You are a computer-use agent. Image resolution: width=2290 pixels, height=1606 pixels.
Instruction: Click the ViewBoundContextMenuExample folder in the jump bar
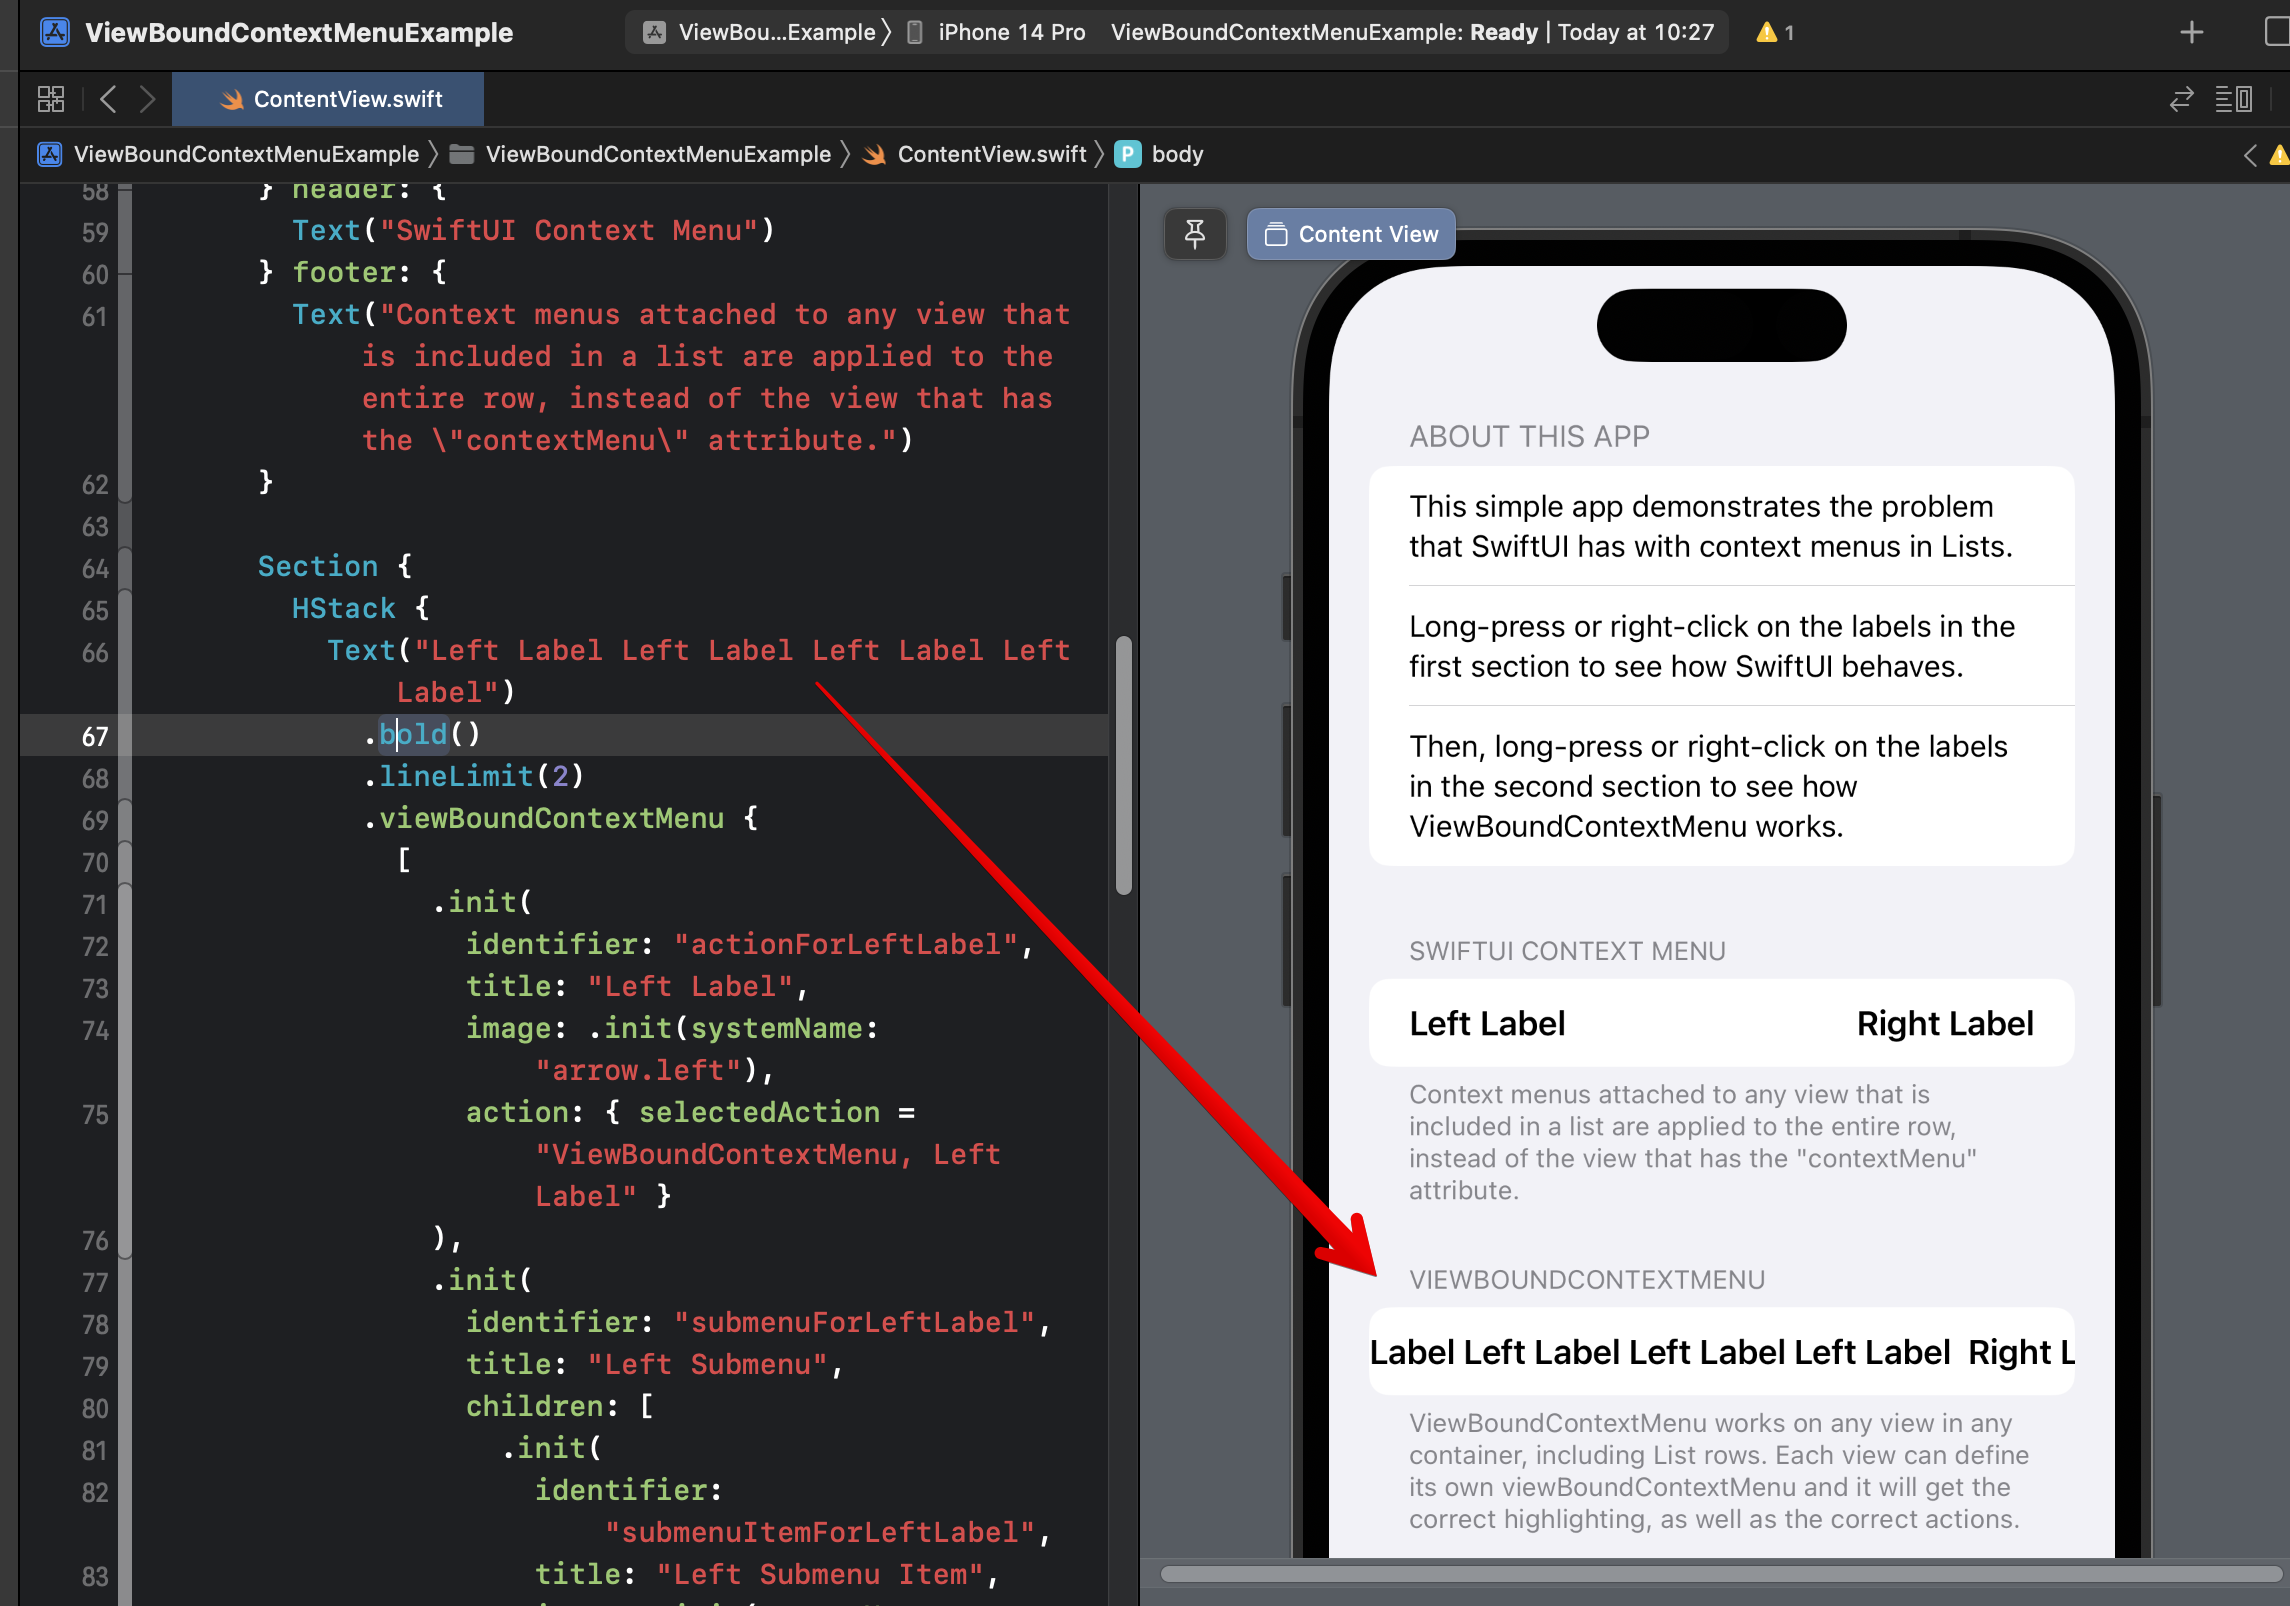641,154
